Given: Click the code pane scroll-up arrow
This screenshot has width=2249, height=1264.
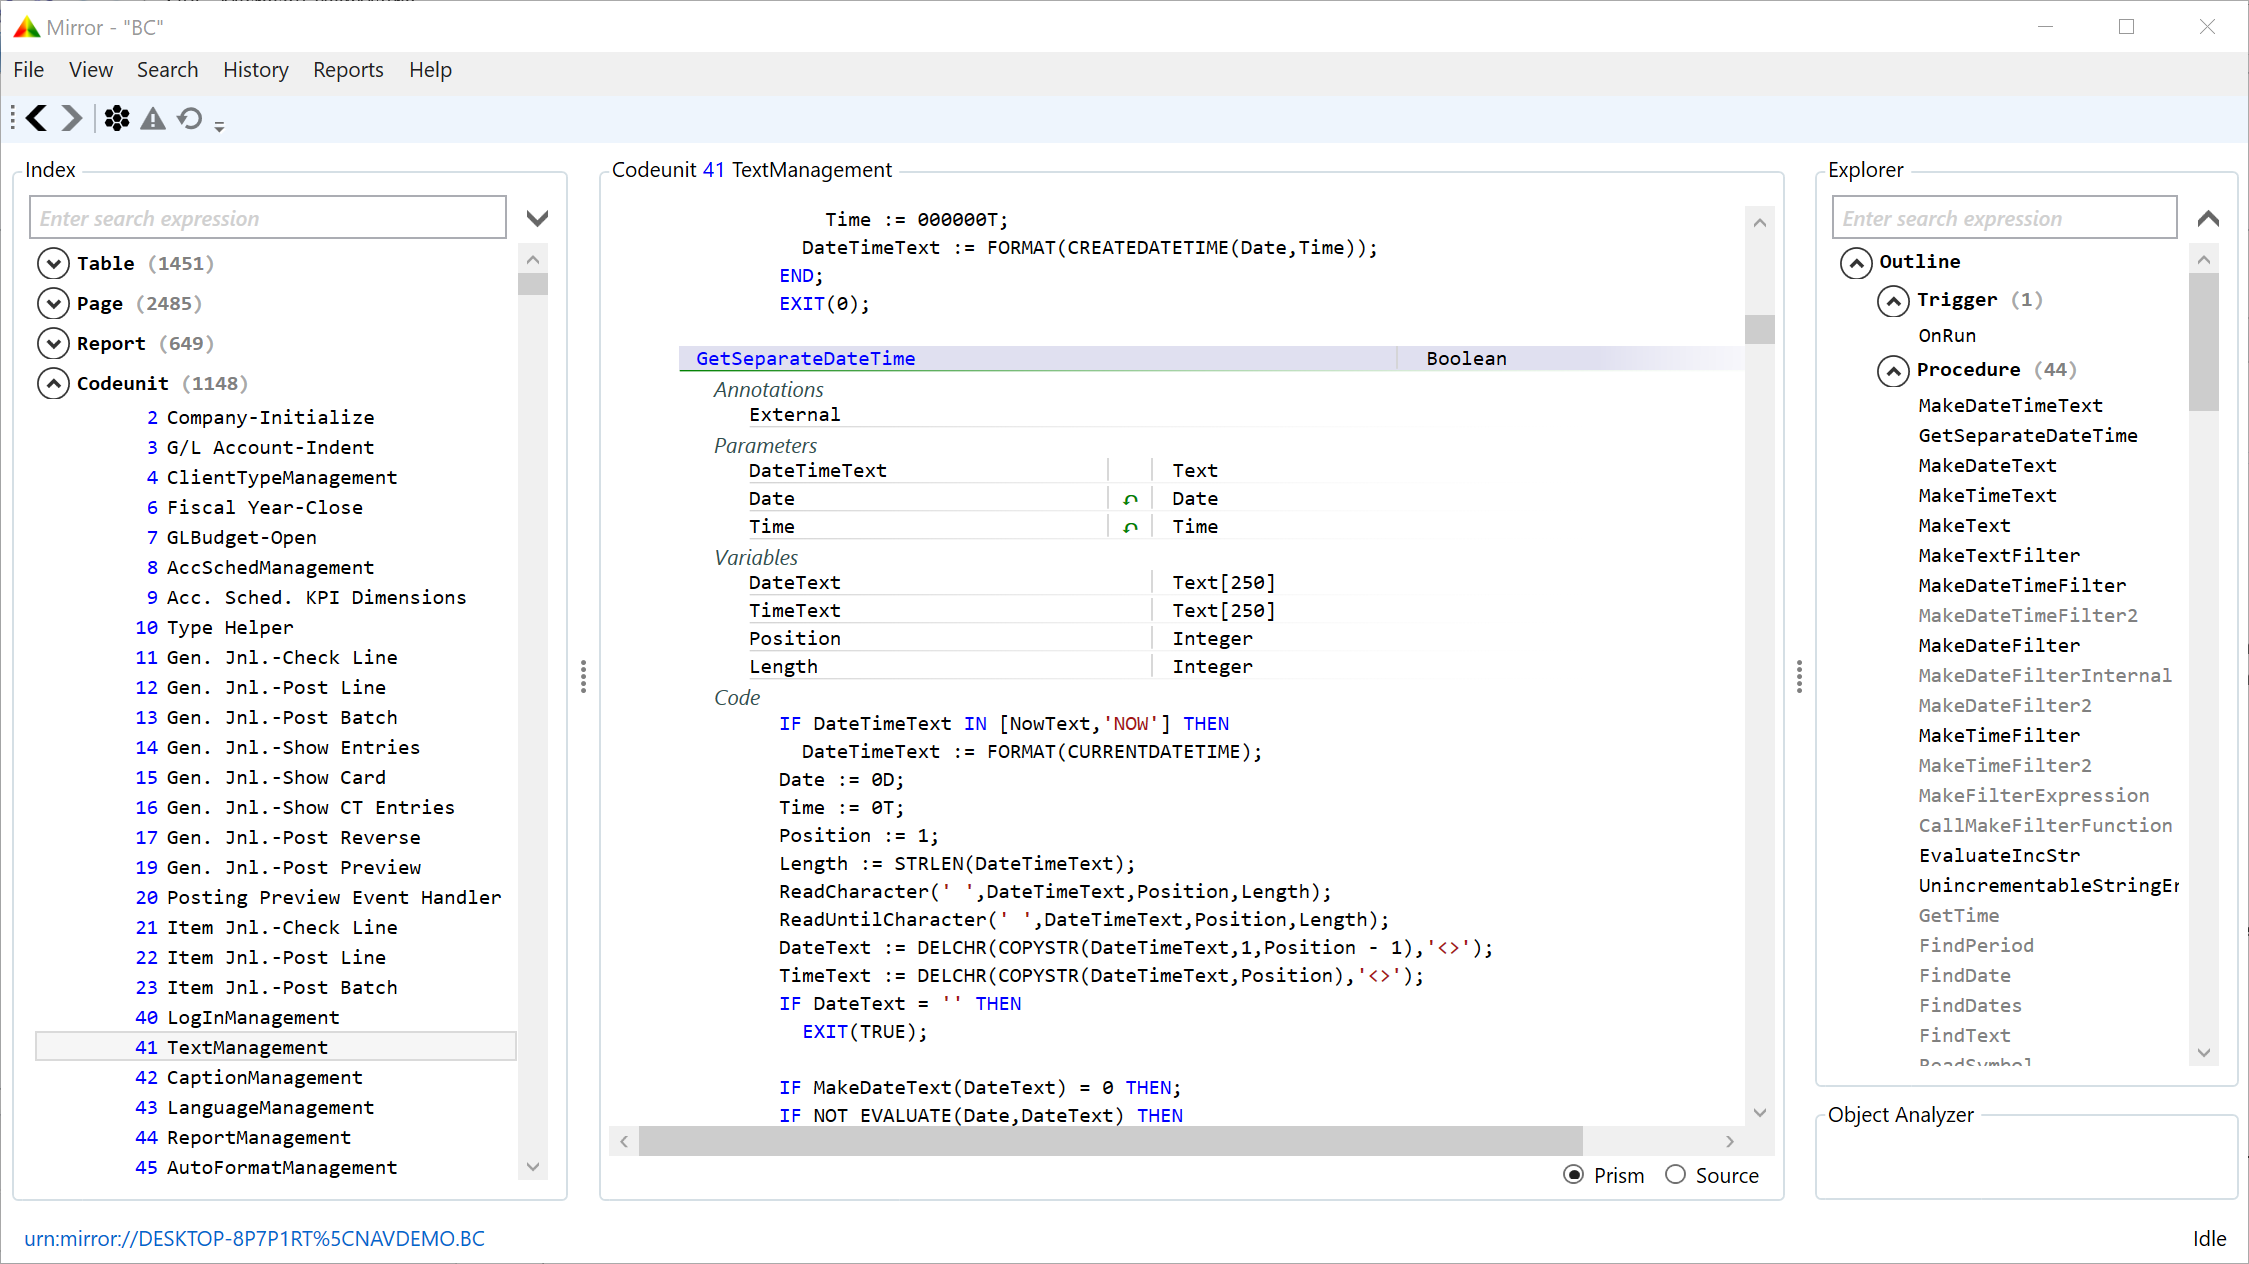Looking at the screenshot, I should (1760, 222).
